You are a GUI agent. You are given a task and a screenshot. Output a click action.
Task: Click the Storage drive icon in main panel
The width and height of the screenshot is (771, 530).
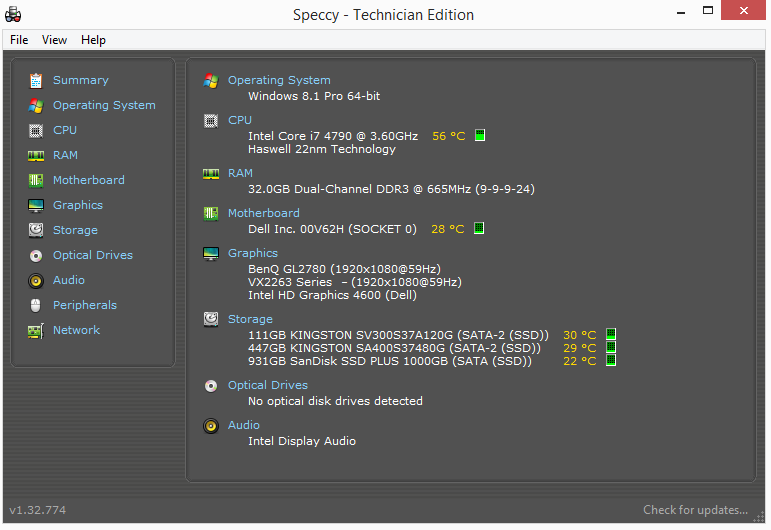211,320
